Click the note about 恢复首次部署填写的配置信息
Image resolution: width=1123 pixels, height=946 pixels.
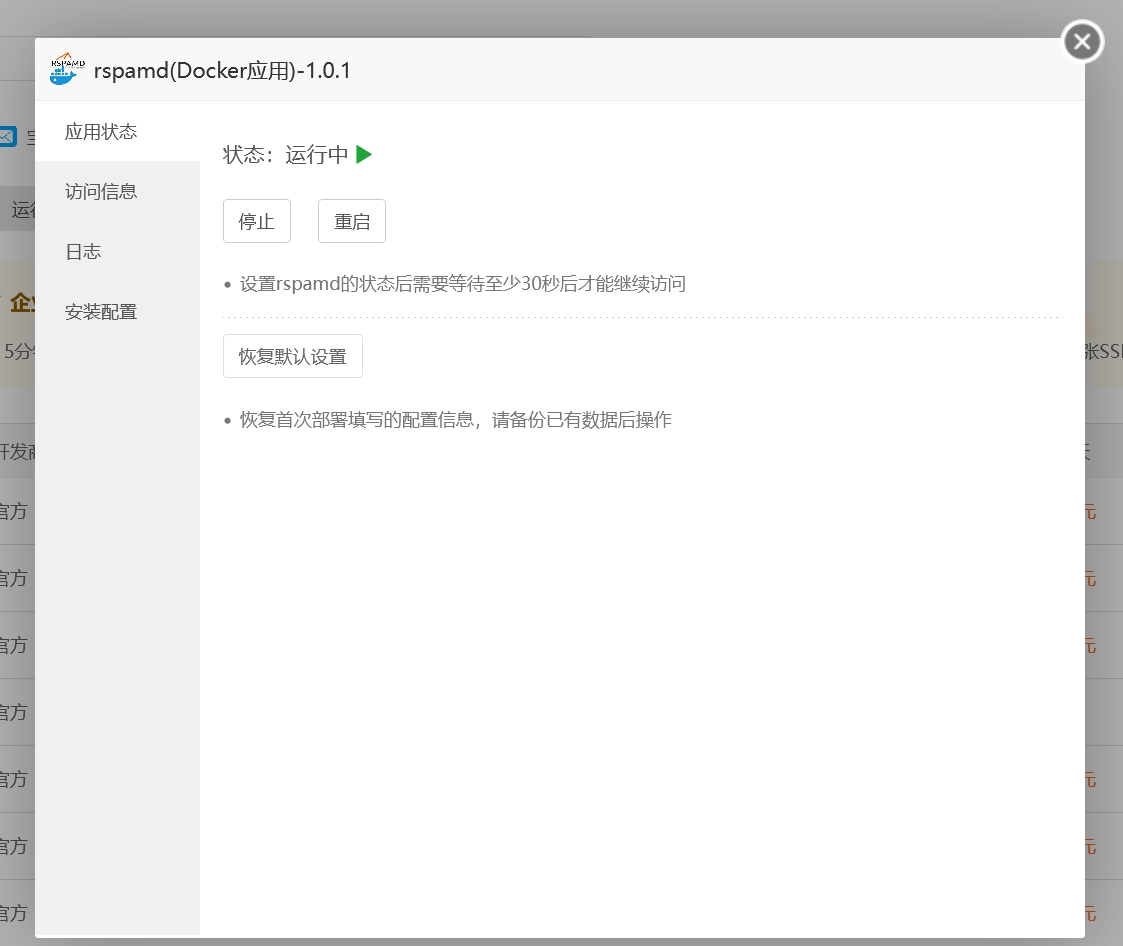click(x=456, y=420)
